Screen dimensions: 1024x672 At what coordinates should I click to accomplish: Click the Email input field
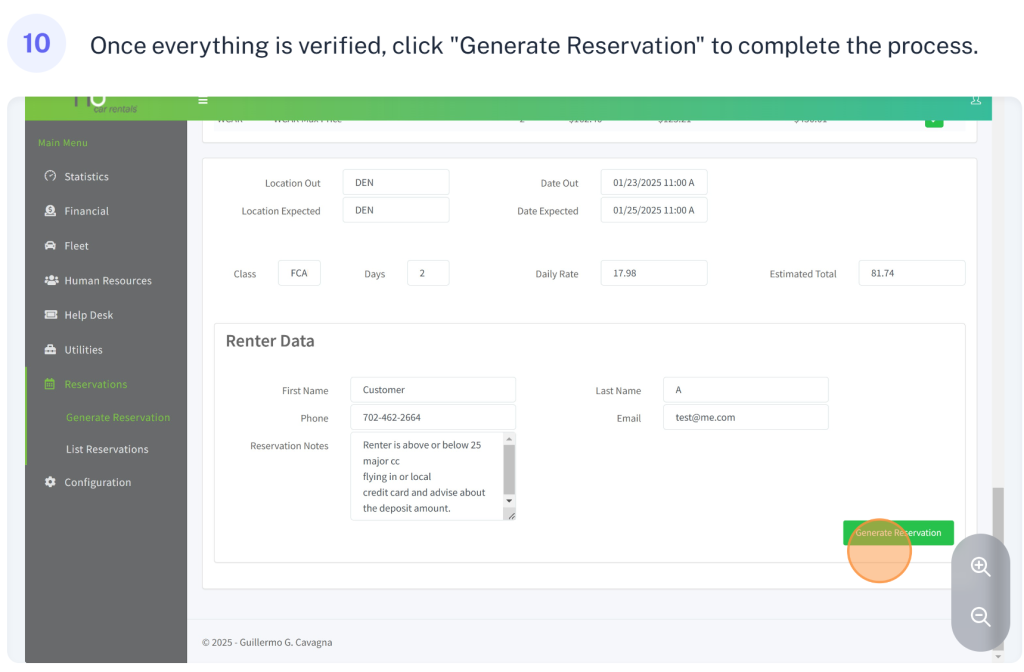click(745, 418)
